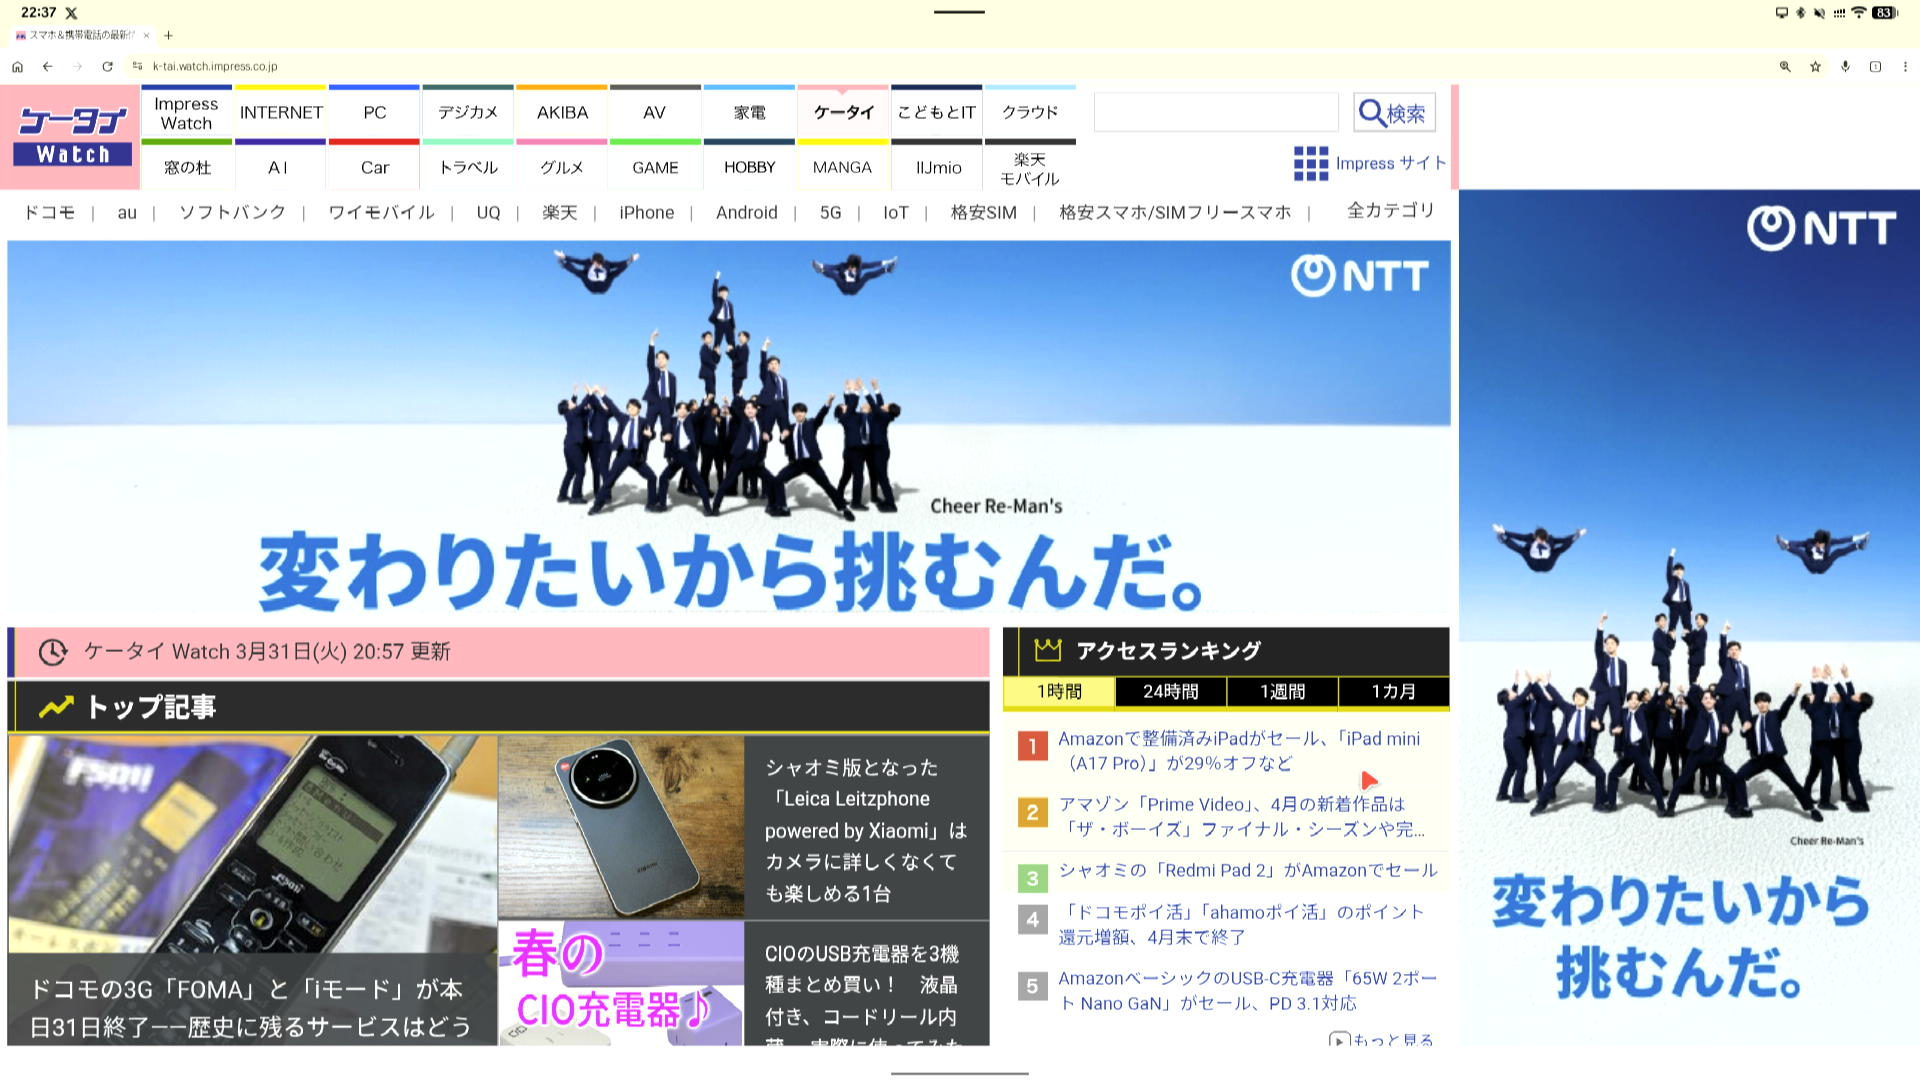Click the clock icon beside the update time
Image resolution: width=1920 pixels, height=1080 pixels.
[52, 650]
